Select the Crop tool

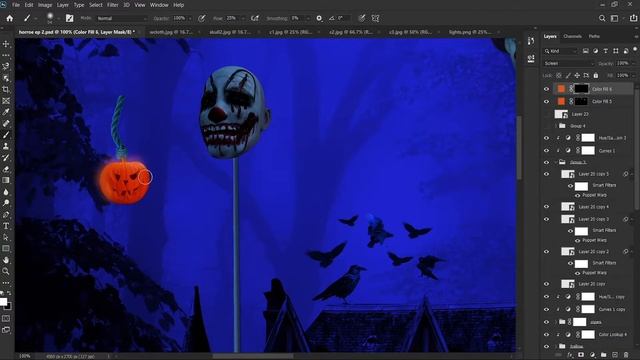coord(6,89)
